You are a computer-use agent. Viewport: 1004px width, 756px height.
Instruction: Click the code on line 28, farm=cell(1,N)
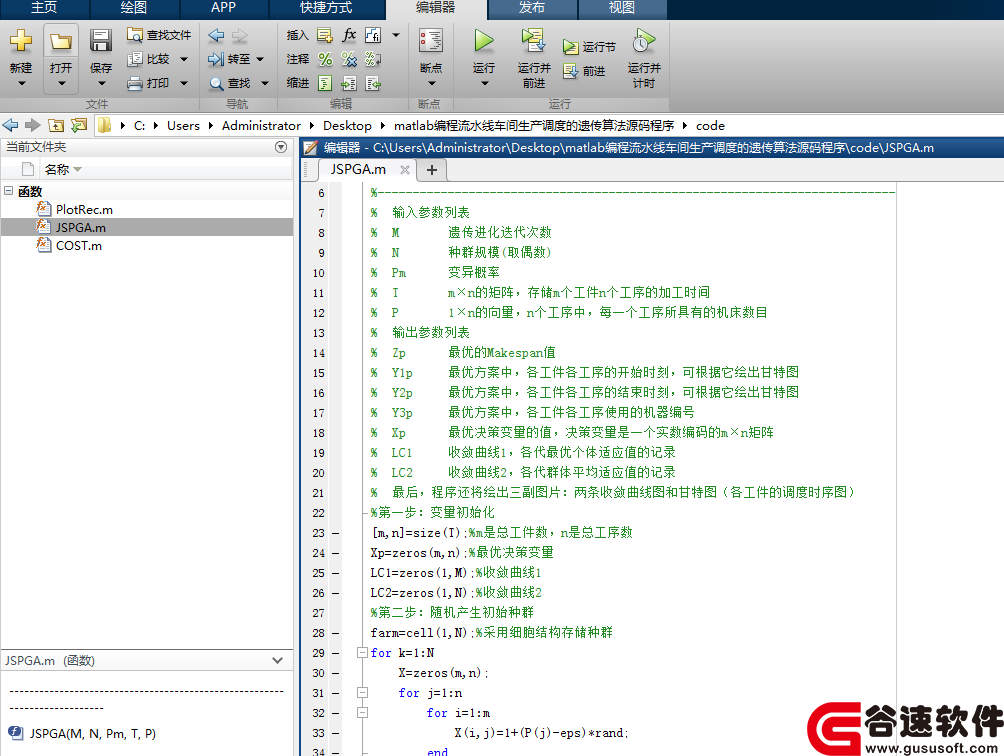pos(422,633)
